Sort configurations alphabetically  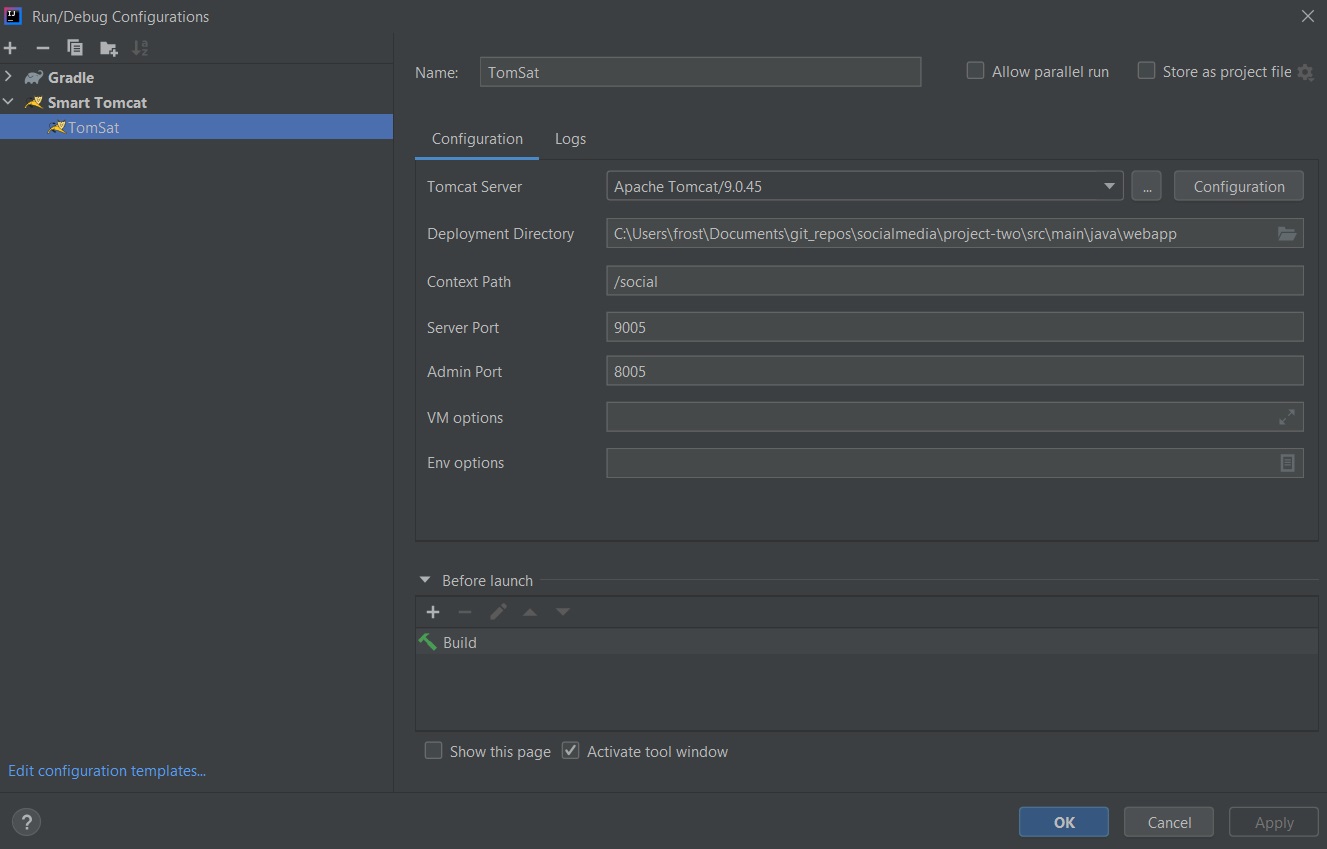point(140,47)
